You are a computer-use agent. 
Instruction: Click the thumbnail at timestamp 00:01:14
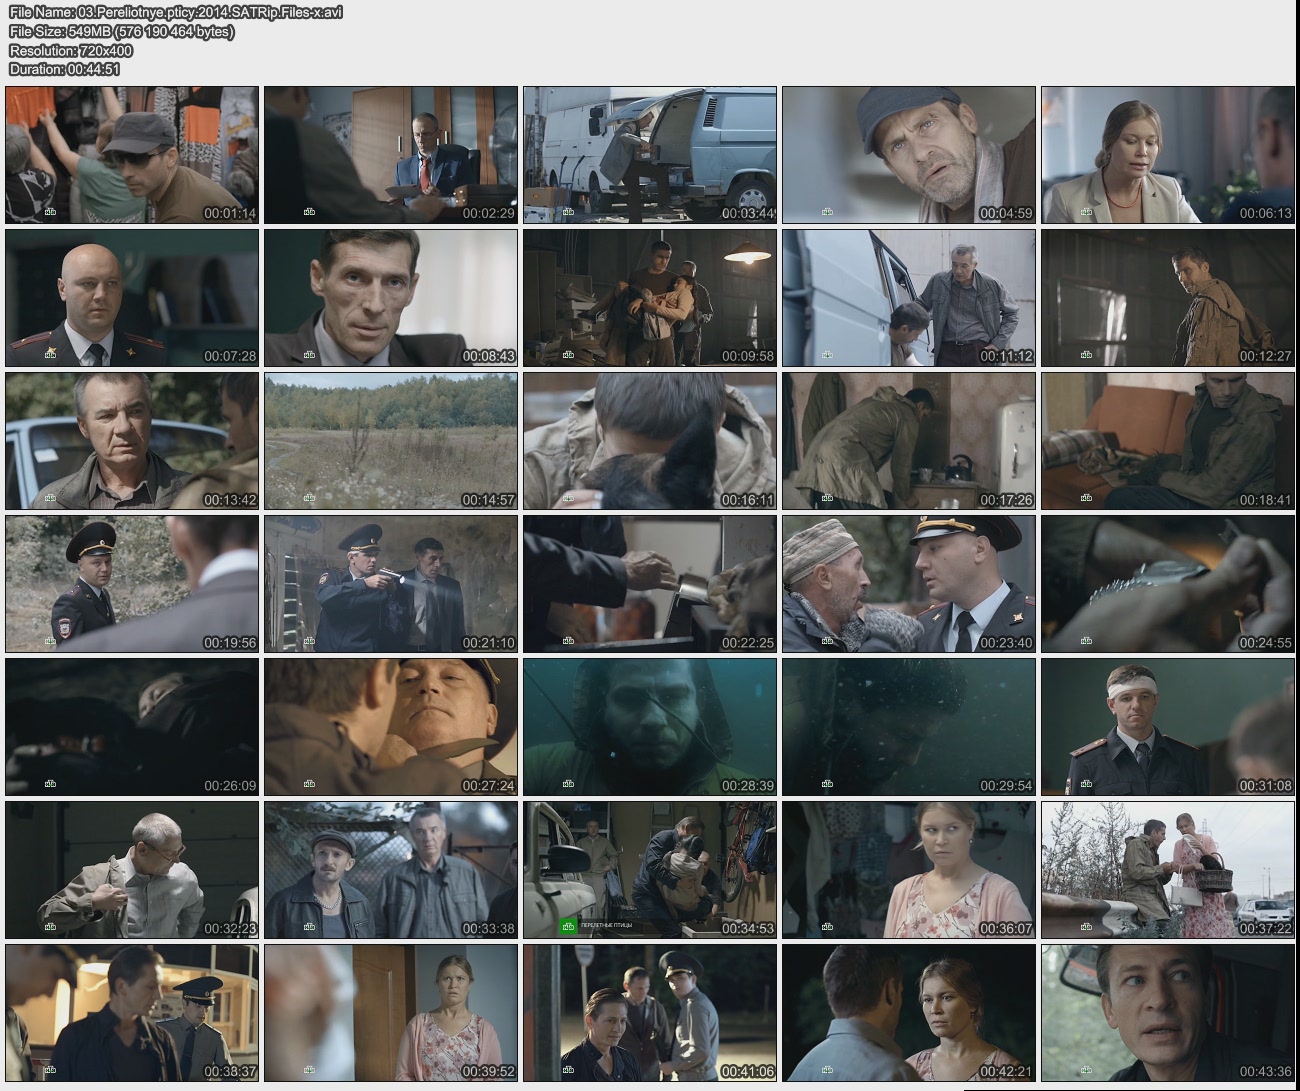(132, 155)
